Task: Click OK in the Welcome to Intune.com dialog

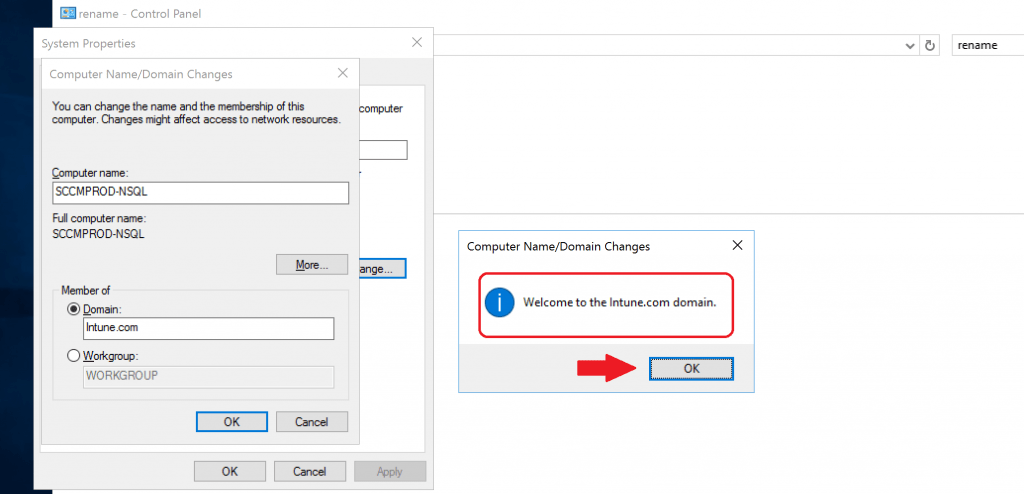Action: coord(691,369)
